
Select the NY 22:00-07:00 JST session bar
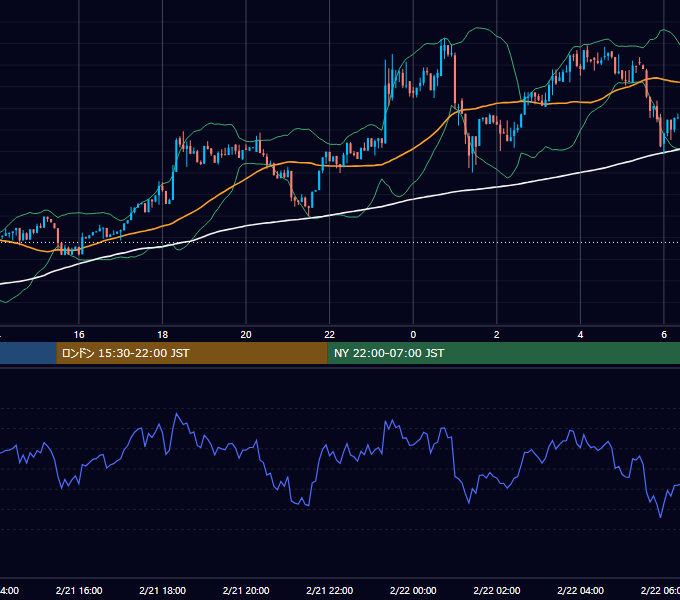click(503, 353)
